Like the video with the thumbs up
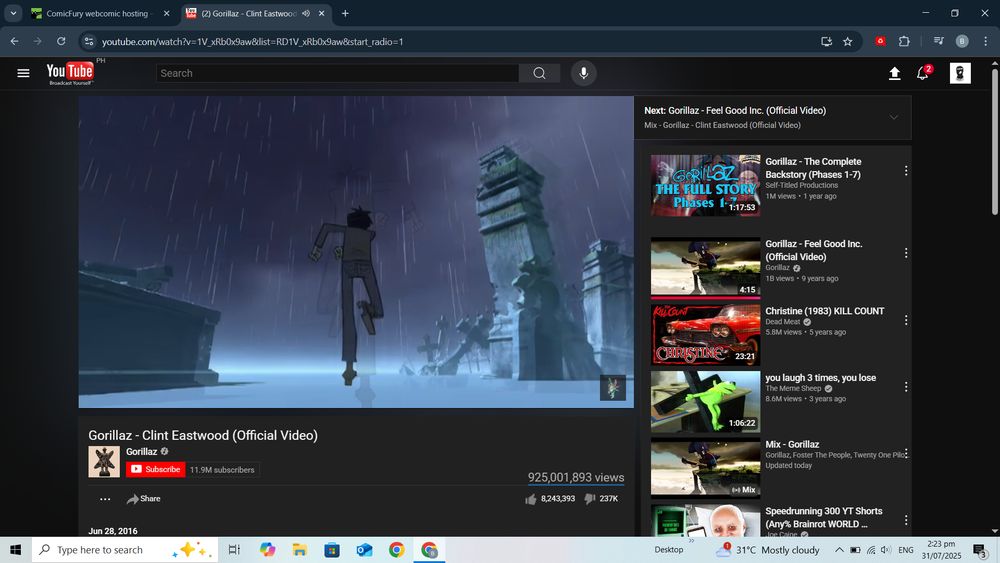Screen dimensions: 1000x563 tap(531, 499)
